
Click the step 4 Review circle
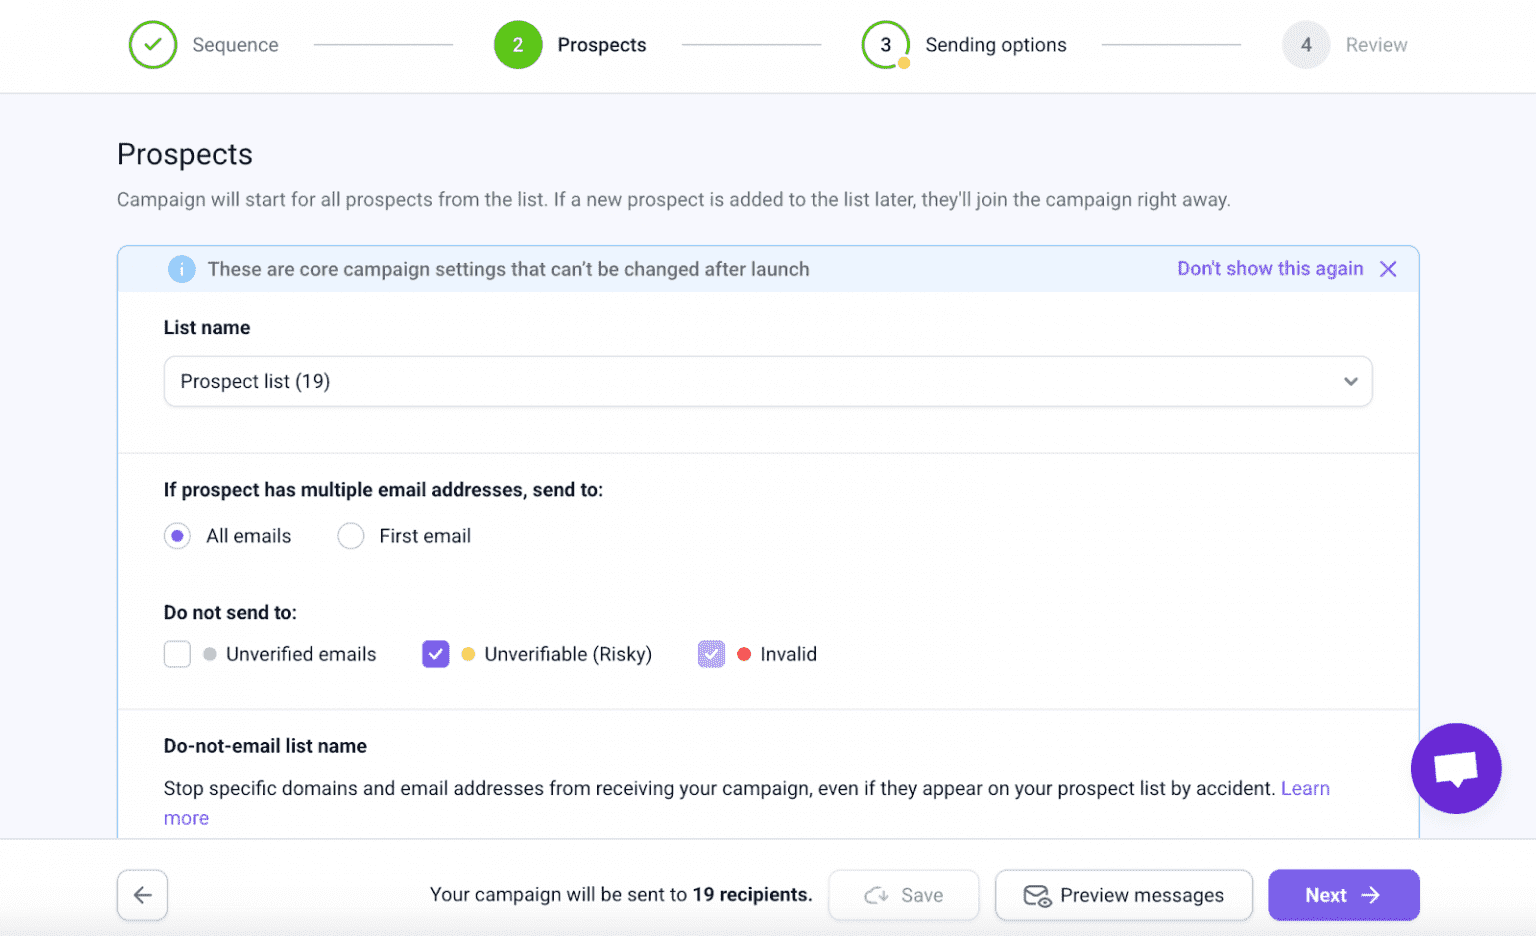tap(1306, 45)
